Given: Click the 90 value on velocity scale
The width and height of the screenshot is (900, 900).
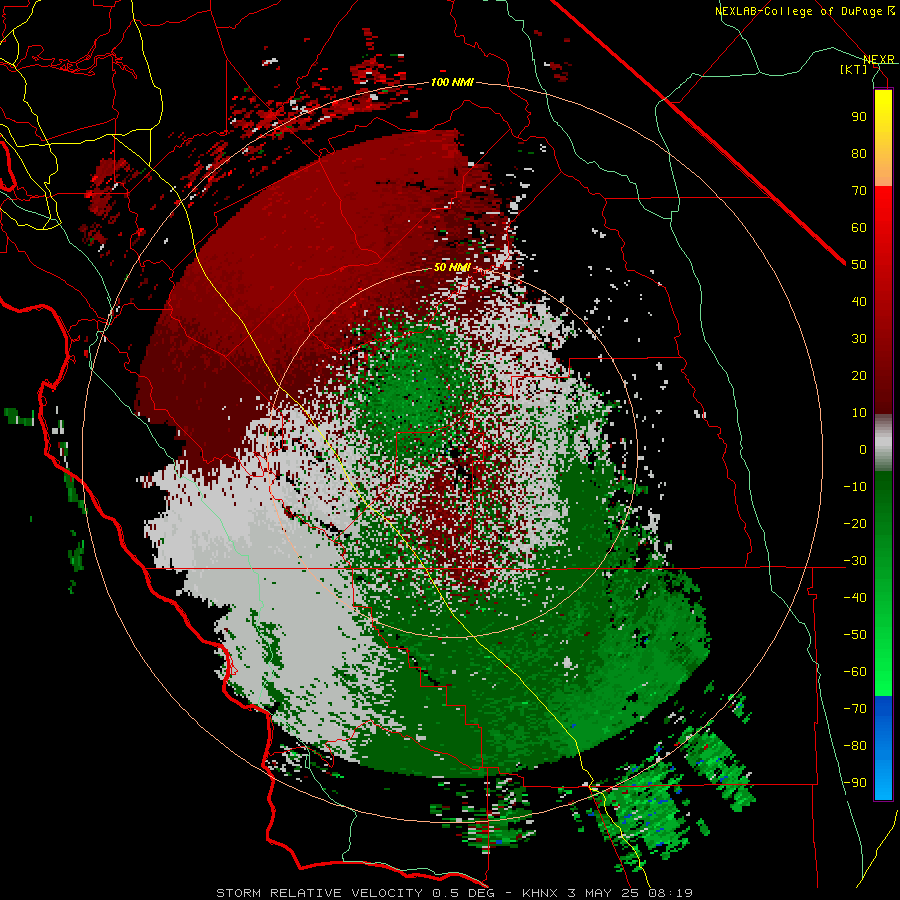Looking at the screenshot, I should [859, 117].
